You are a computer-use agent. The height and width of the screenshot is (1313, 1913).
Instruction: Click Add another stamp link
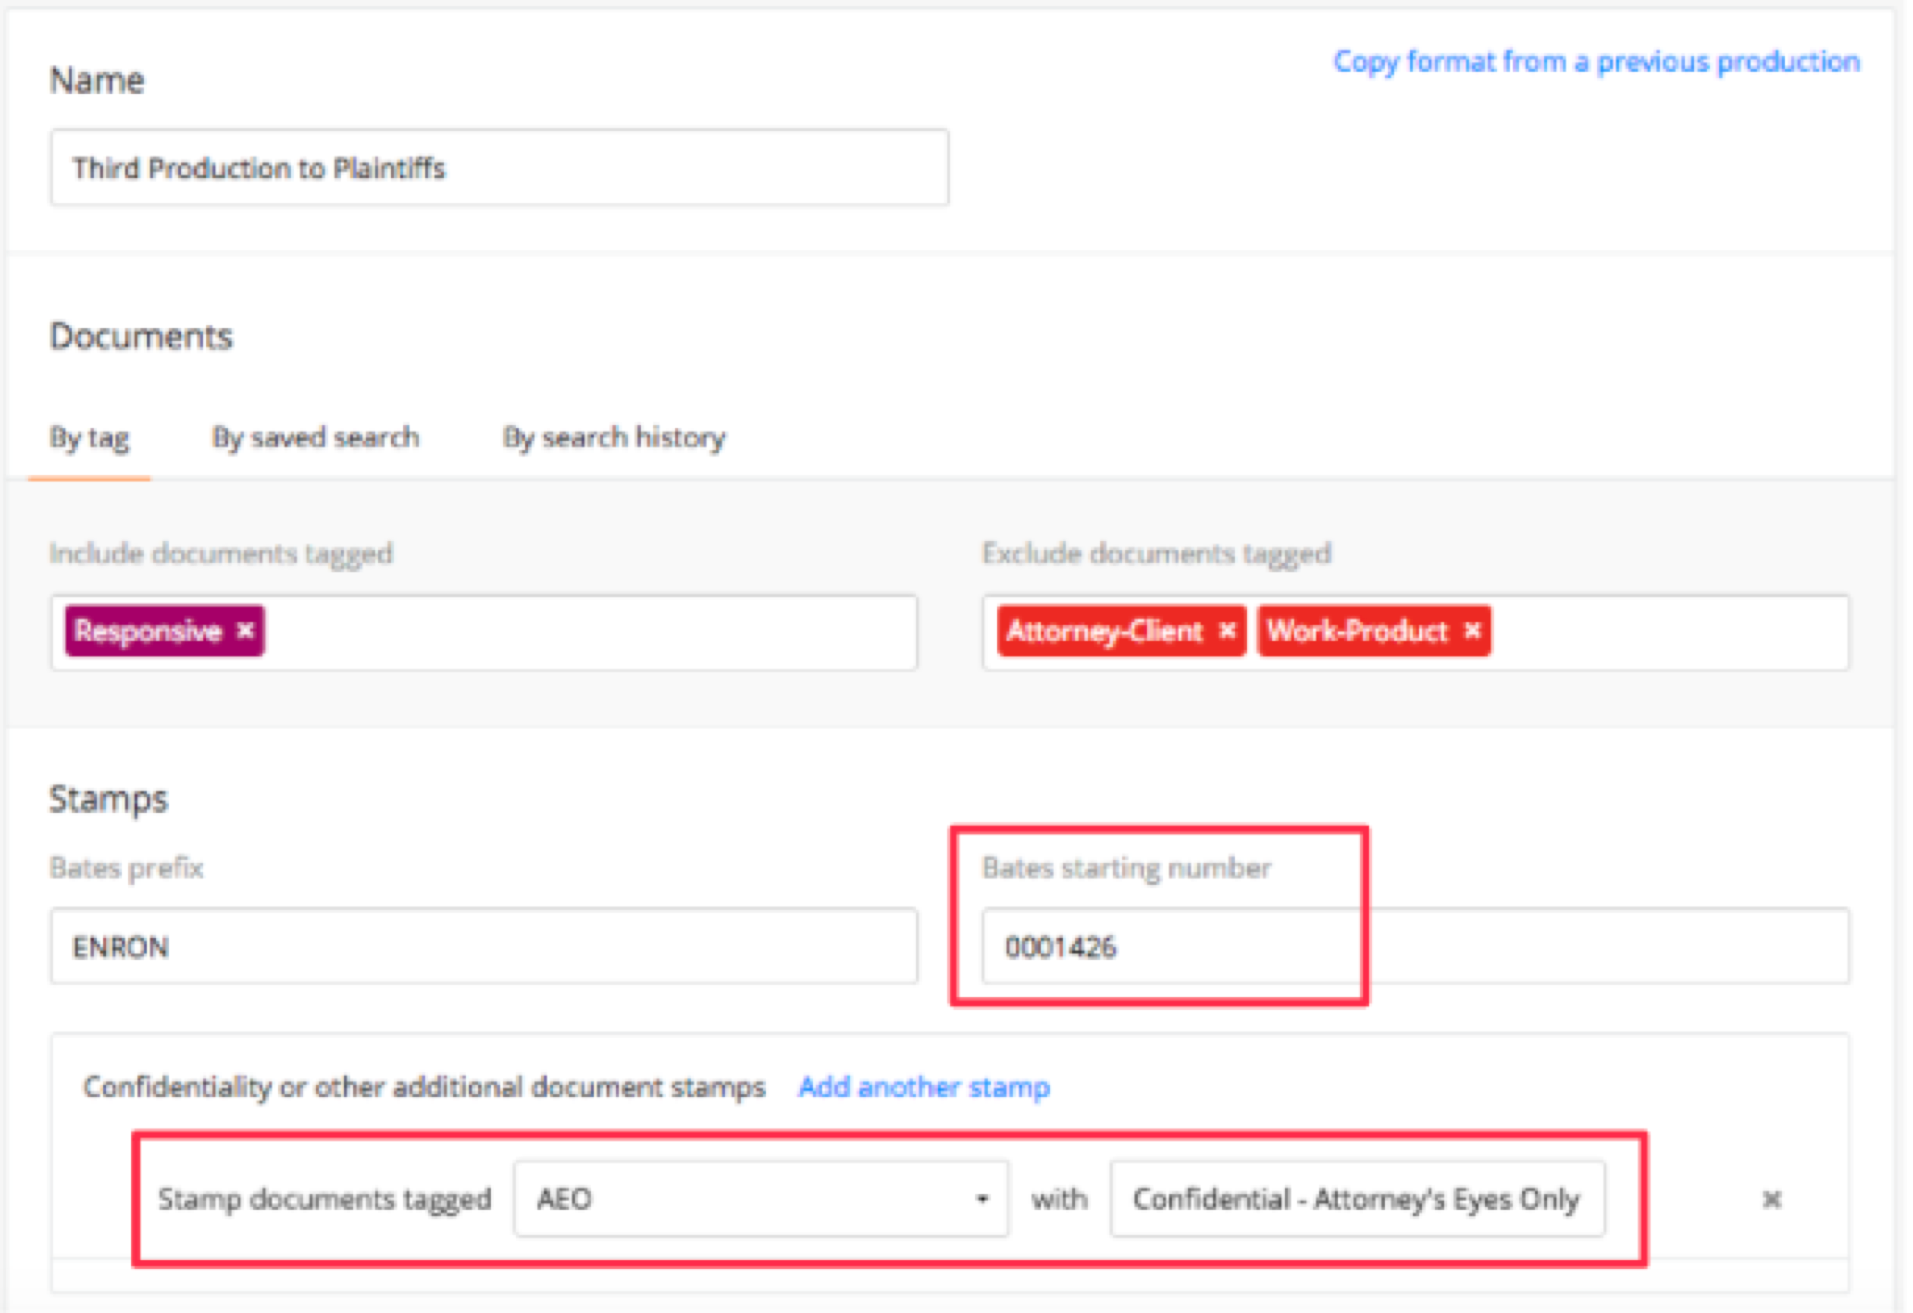[924, 1087]
